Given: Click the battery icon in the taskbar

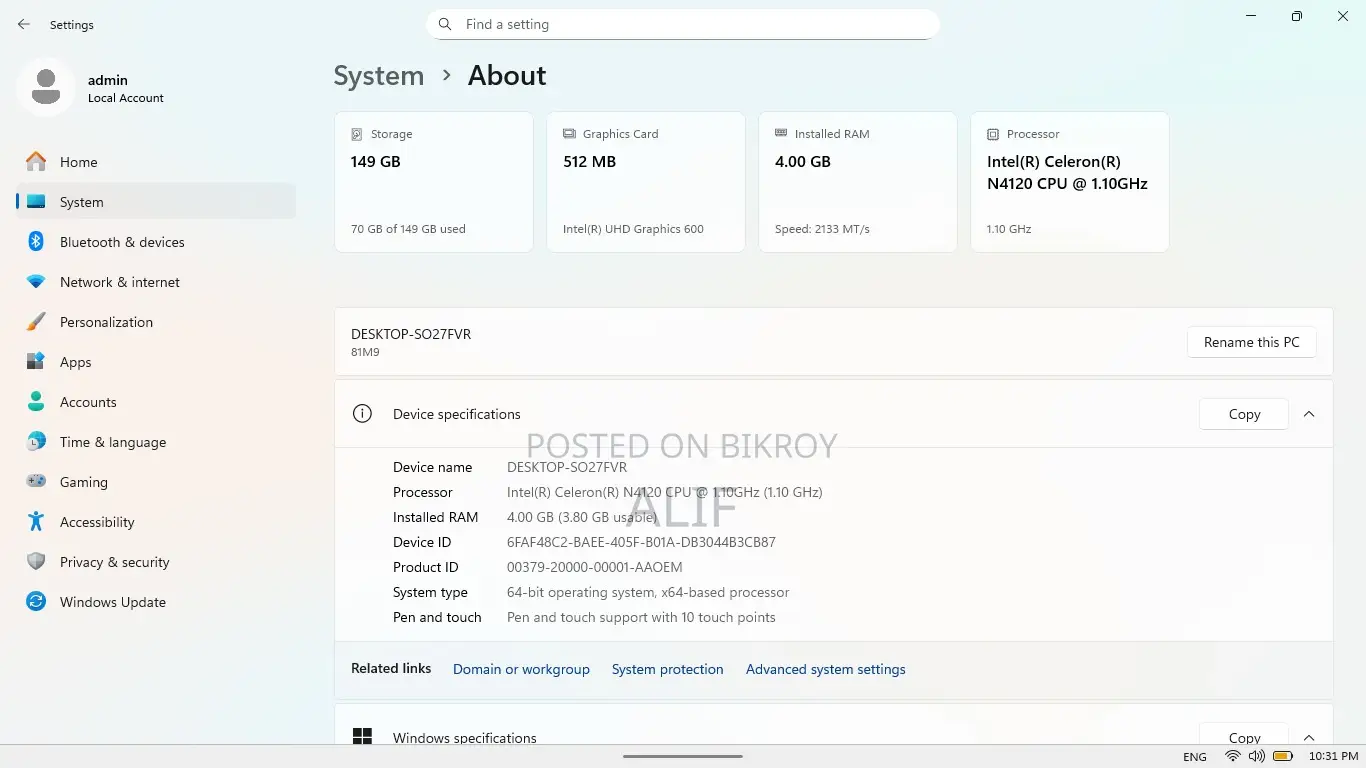Looking at the screenshot, I should pos(1283,756).
